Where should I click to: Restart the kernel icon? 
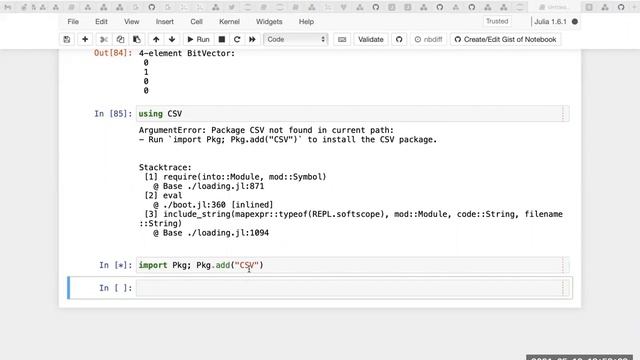click(x=237, y=40)
